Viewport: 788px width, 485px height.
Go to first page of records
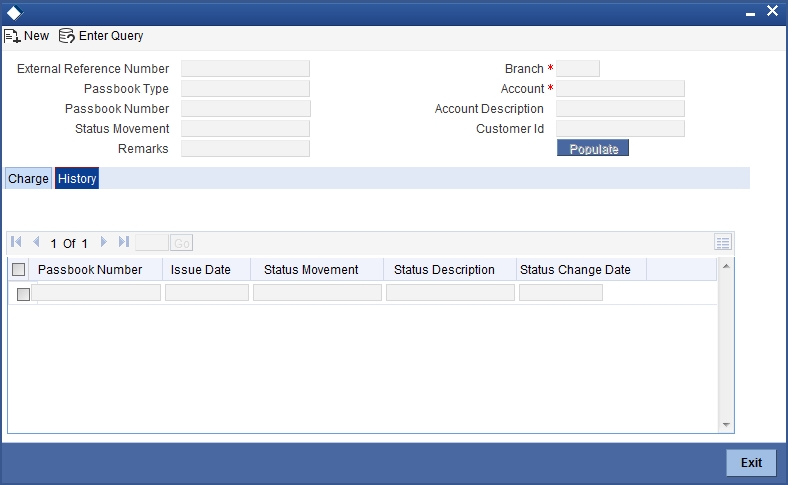pos(16,242)
